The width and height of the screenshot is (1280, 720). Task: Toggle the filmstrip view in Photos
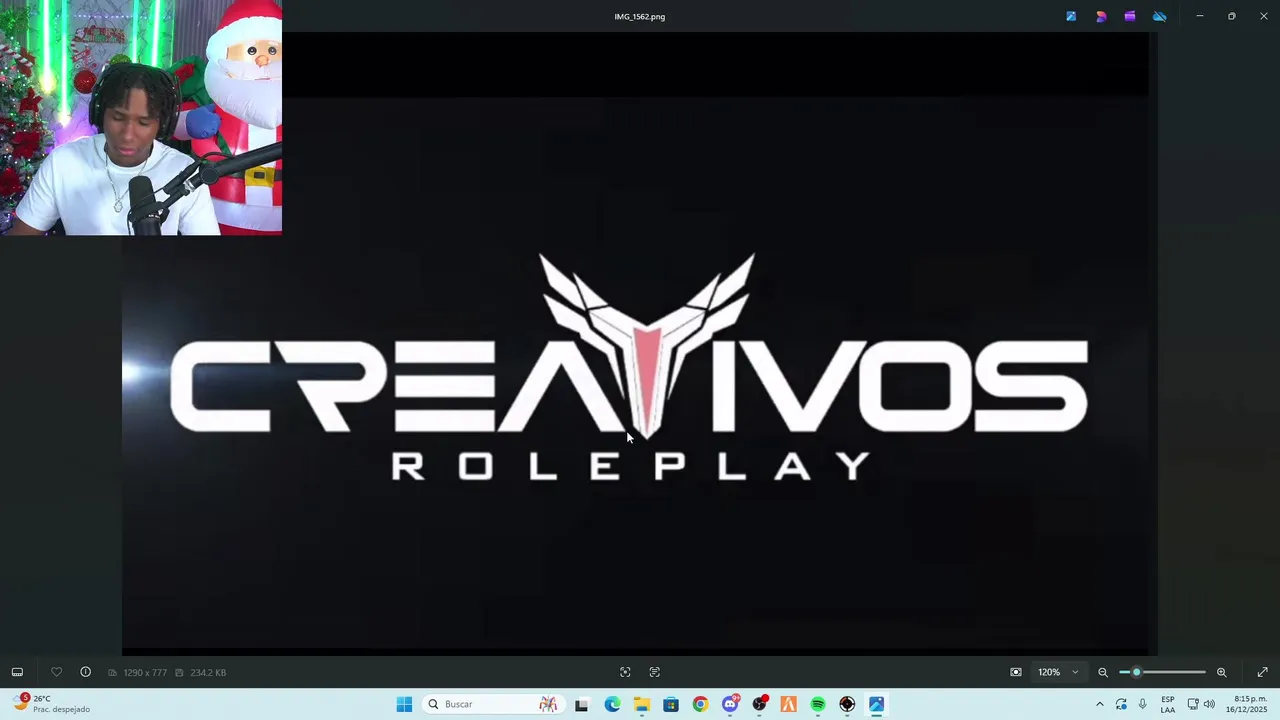pyautogui.click(x=17, y=672)
